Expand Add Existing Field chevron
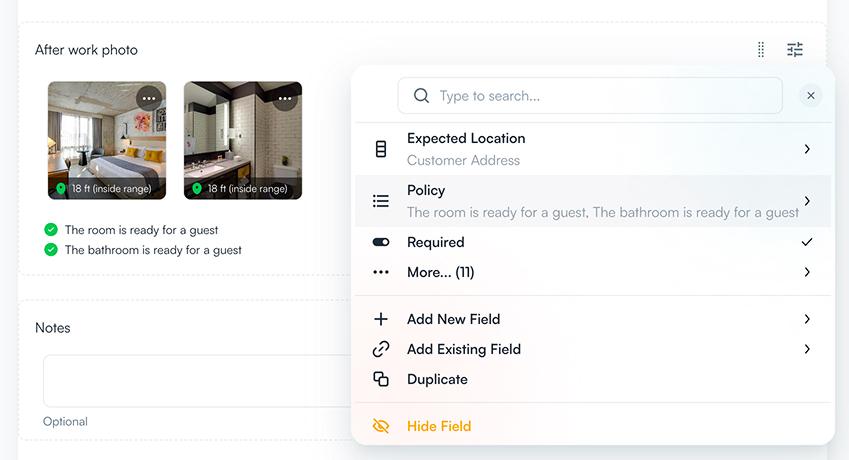The image size is (849, 460). point(807,349)
